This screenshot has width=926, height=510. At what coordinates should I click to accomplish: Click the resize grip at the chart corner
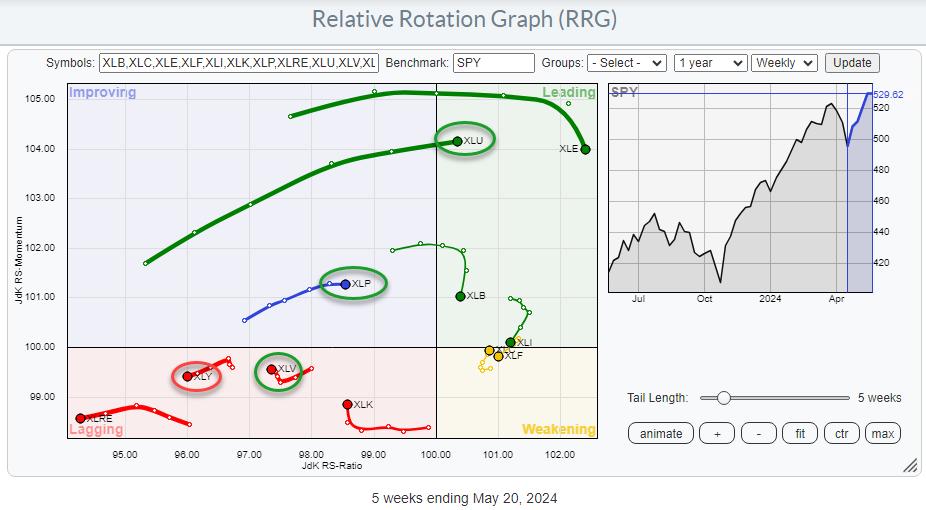(910, 465)
